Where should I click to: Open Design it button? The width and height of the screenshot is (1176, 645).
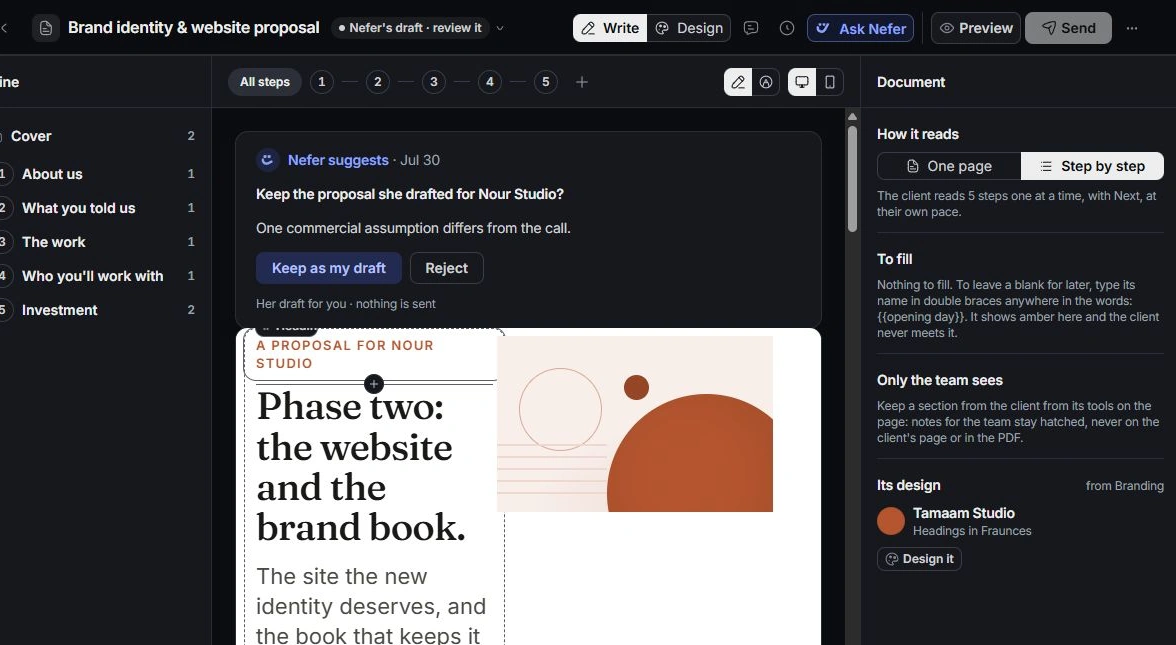[x=920, y=559]
